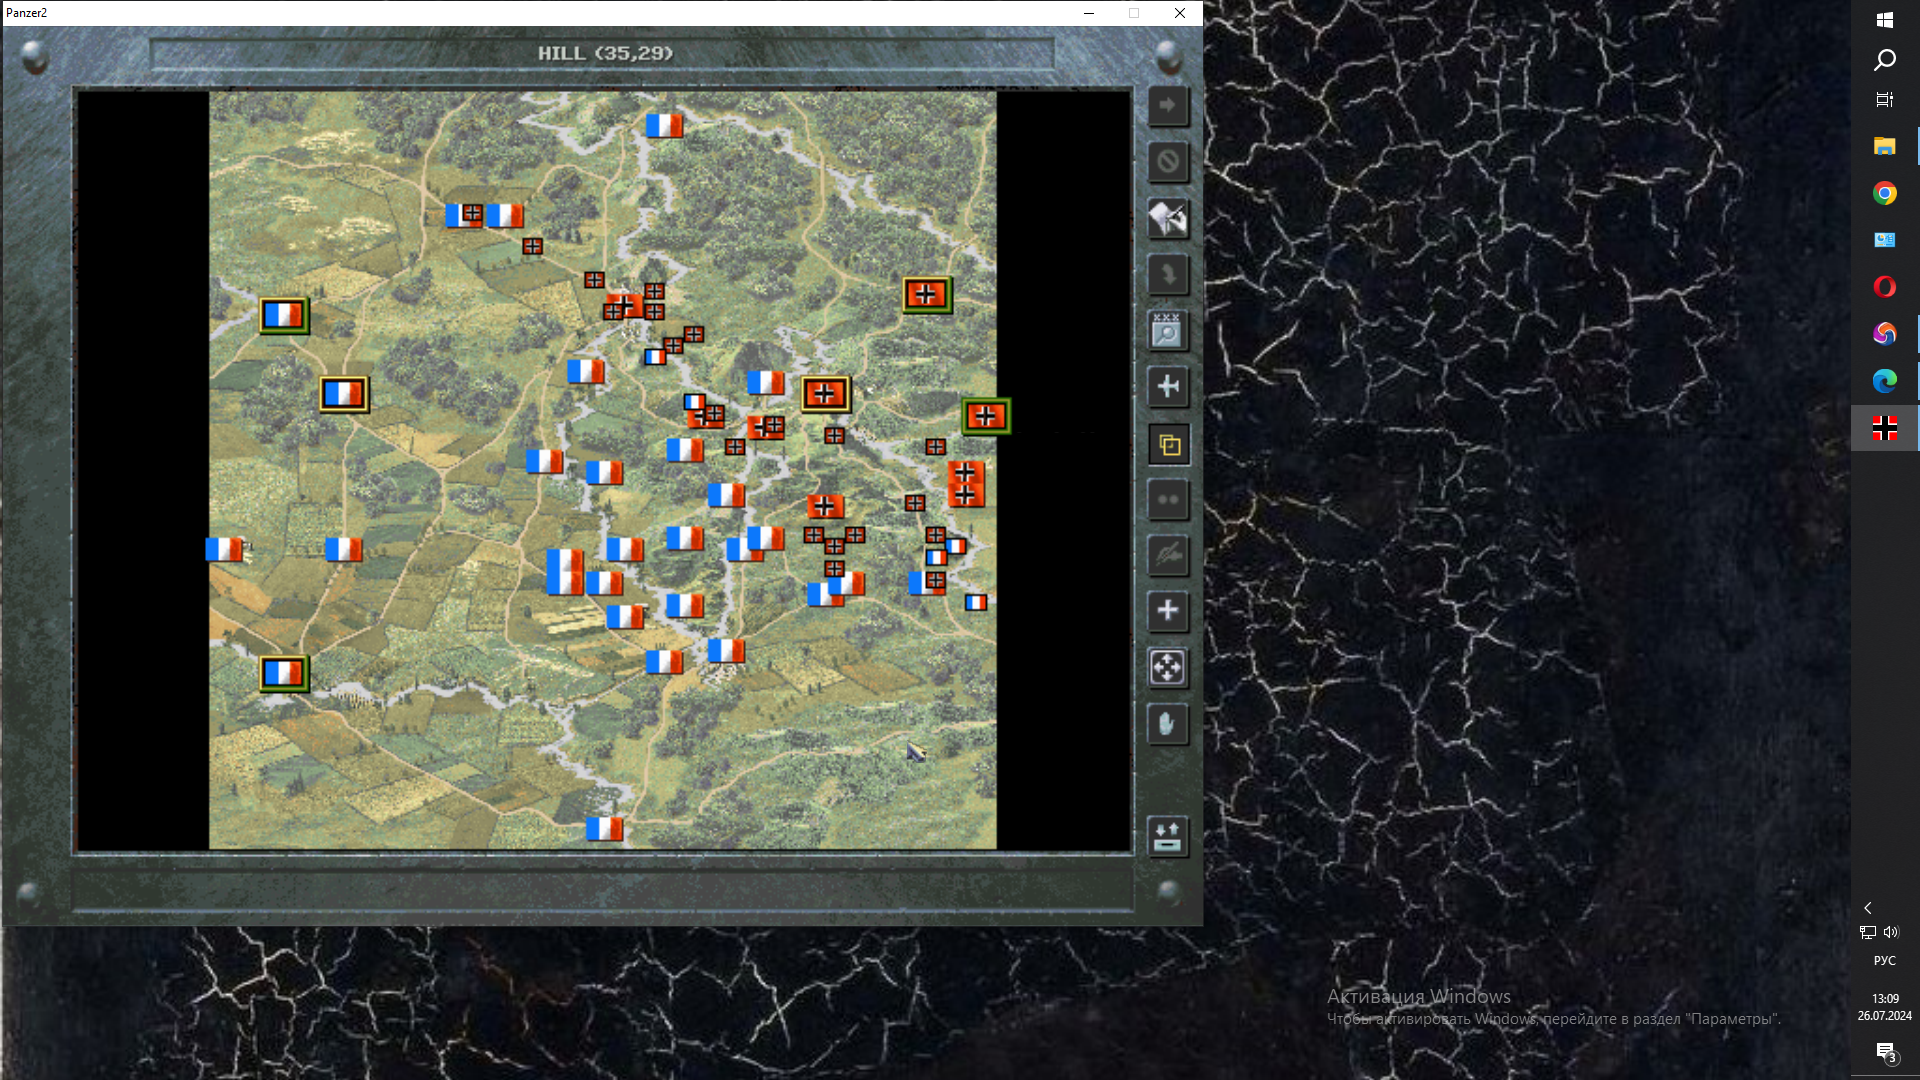Click the white plus icon in toolbar
Viewport: 1920px width, 1080px height.
tap(1167, 611)
